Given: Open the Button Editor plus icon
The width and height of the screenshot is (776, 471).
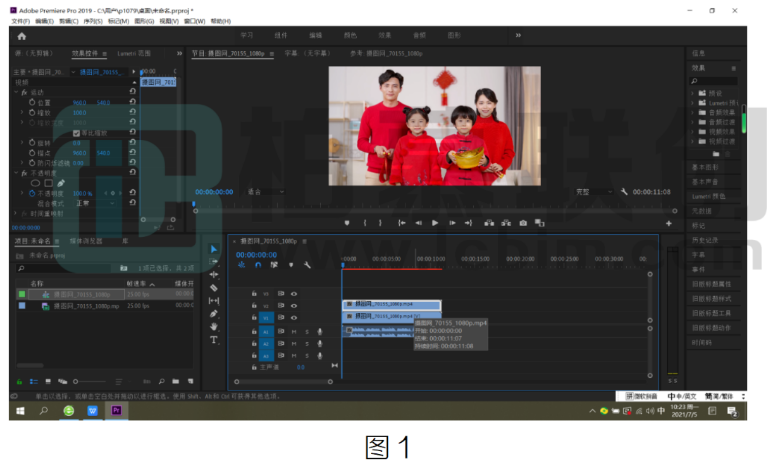Looking at the screenshot, I should tap(669, 224).
